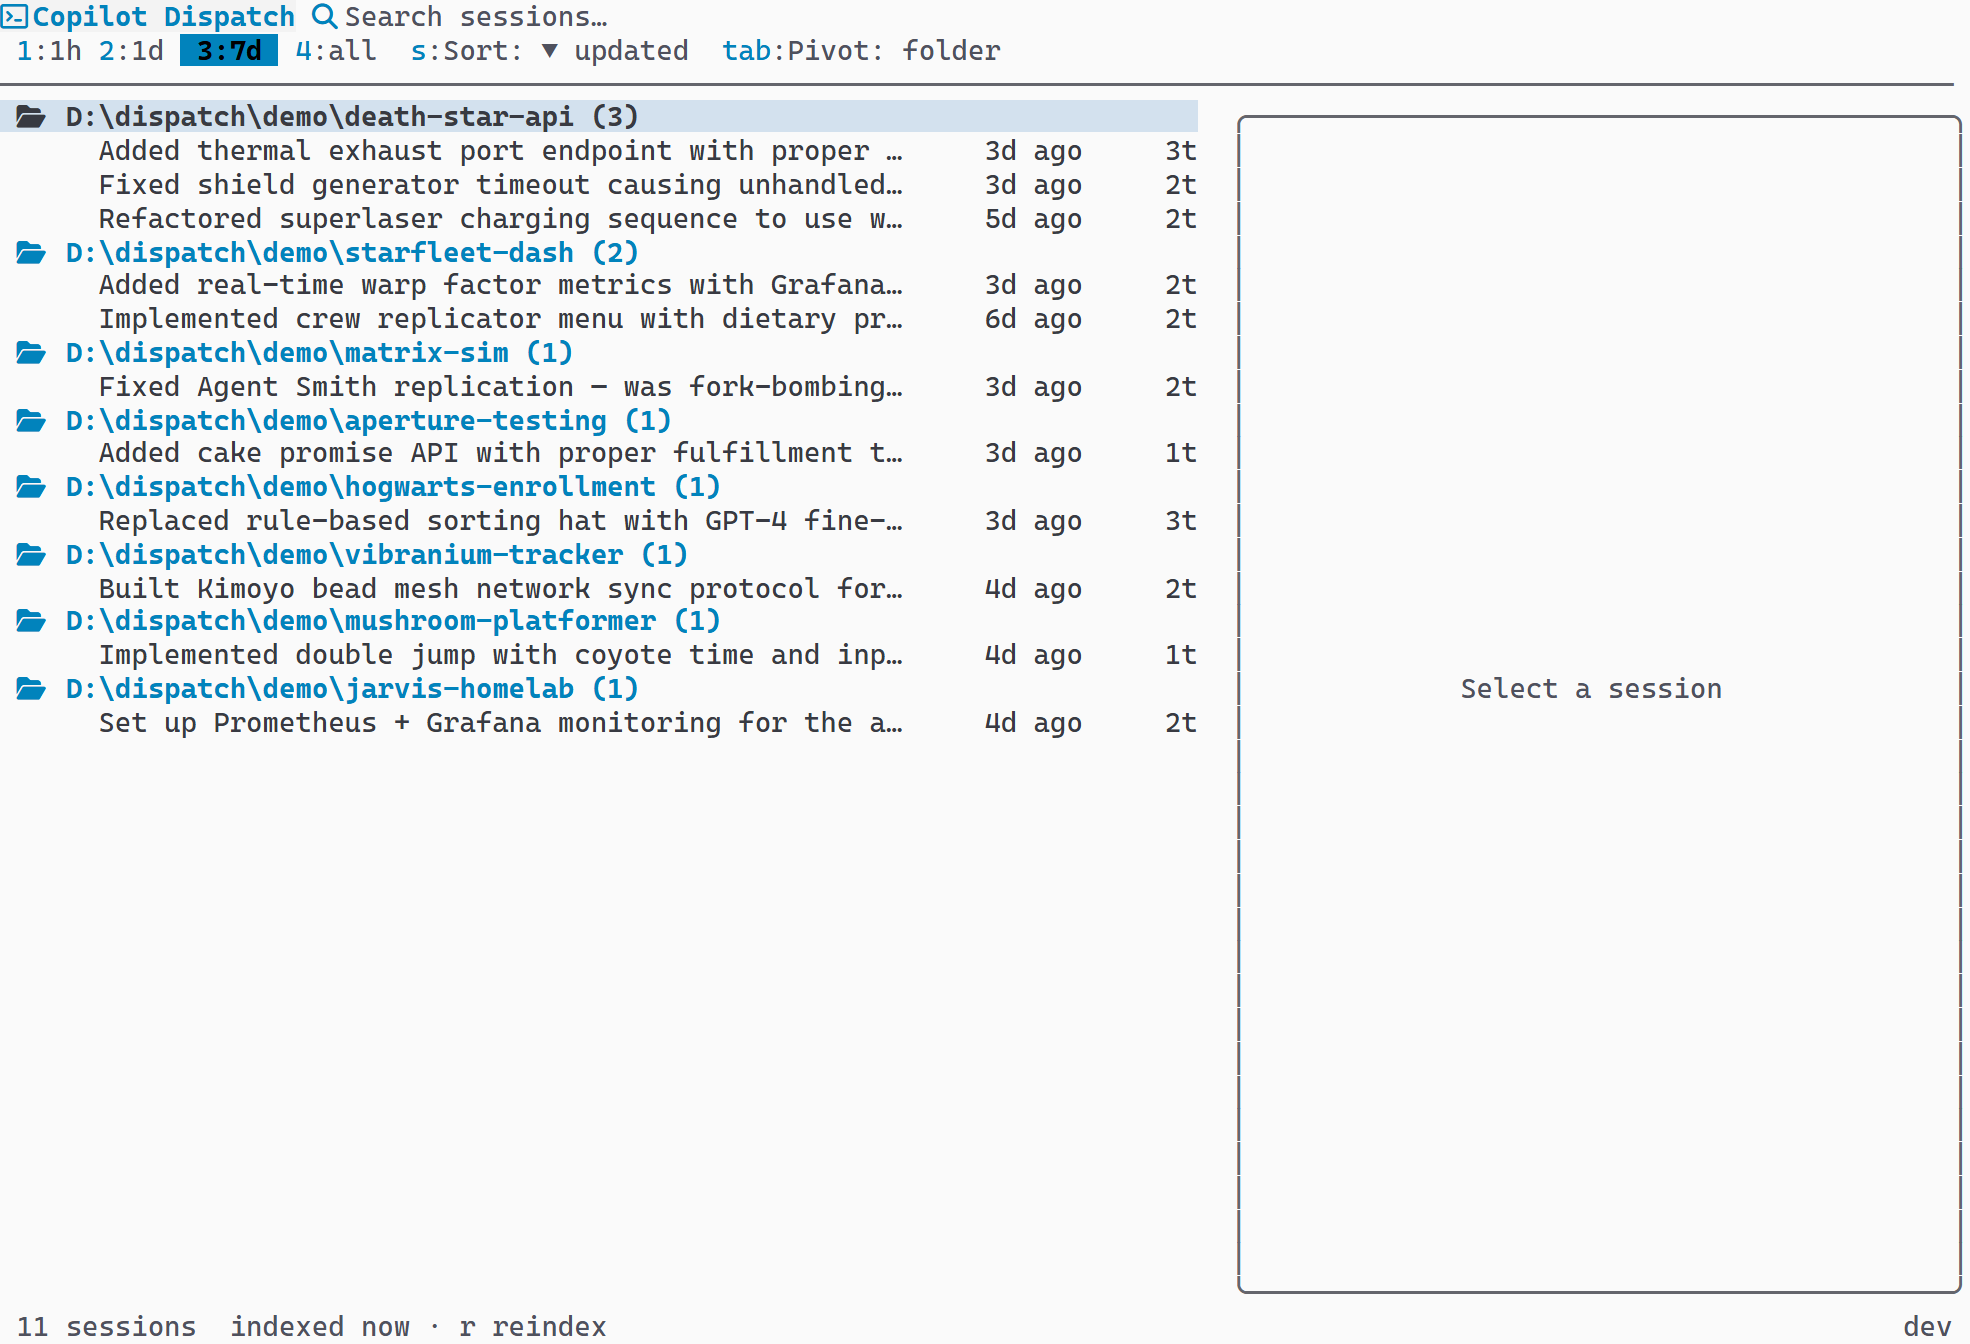Click the Copilot Dispatch terminal icon
Image resolution: width=1970 pixels, height=1344 pixels.
(x=16, y=16)
